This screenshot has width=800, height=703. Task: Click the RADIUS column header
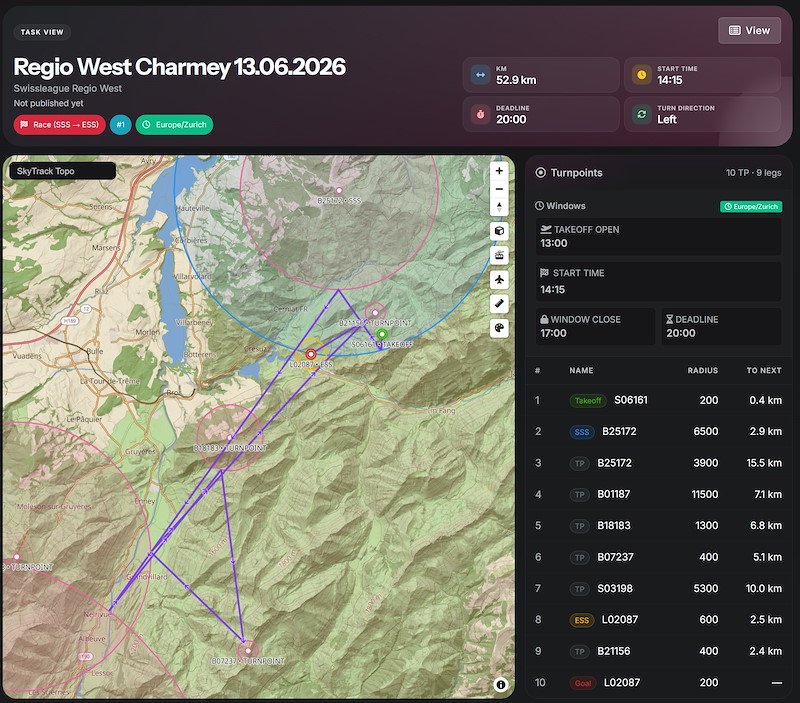703,370
